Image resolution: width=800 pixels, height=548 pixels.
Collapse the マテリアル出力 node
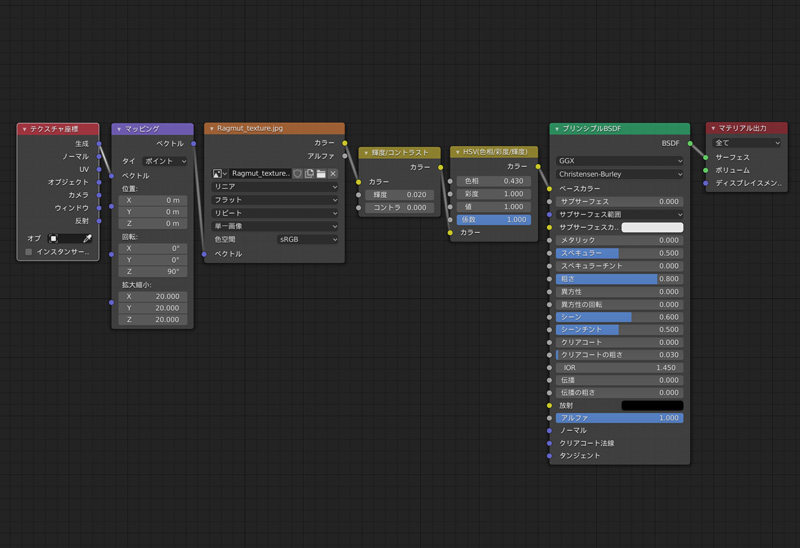pyautogui.click(x=713, y=129)
